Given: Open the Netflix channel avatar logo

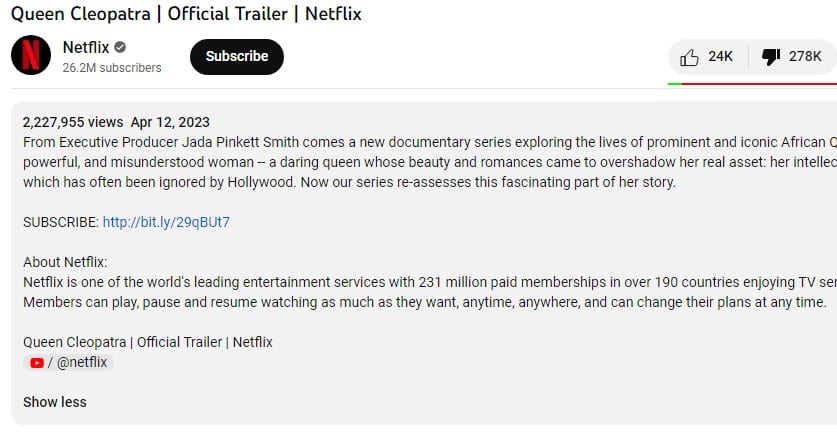Looking at the screenshot, I should pyautogui.click(x=31, y=55).
